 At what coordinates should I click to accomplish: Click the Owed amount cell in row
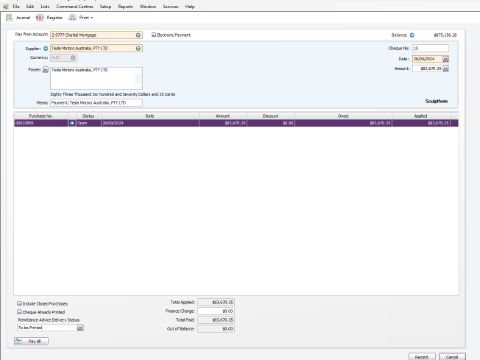[343, 123]
